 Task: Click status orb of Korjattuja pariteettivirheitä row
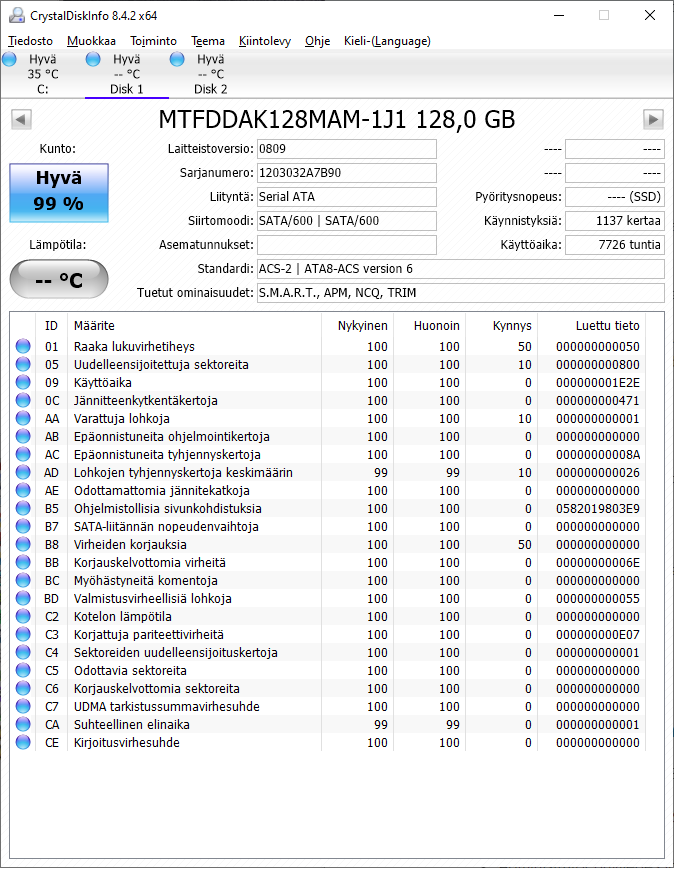coord(23,634)
